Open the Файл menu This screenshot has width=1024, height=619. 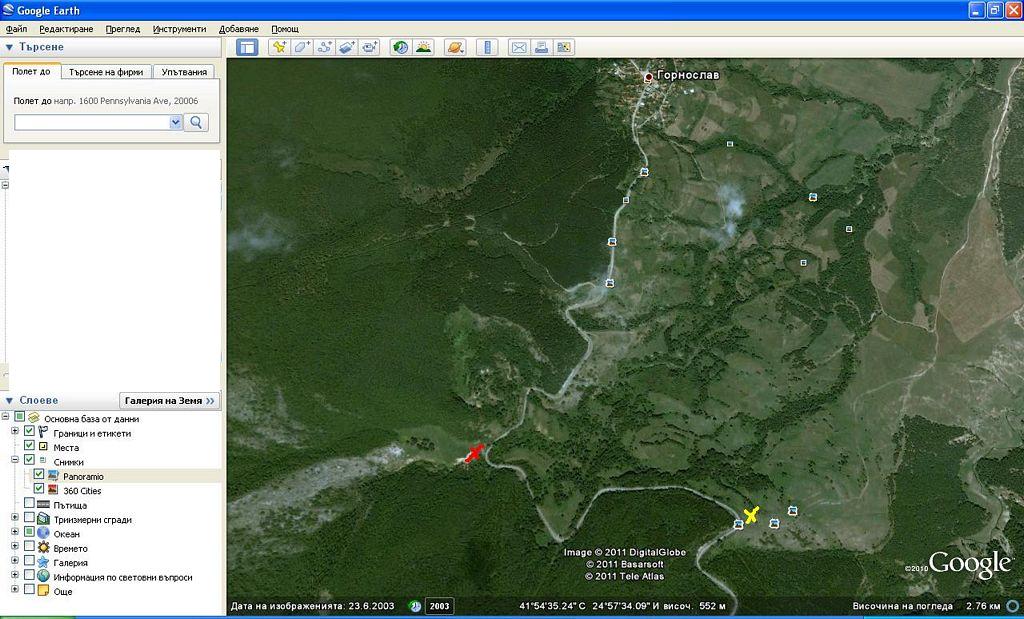(16, 29)
